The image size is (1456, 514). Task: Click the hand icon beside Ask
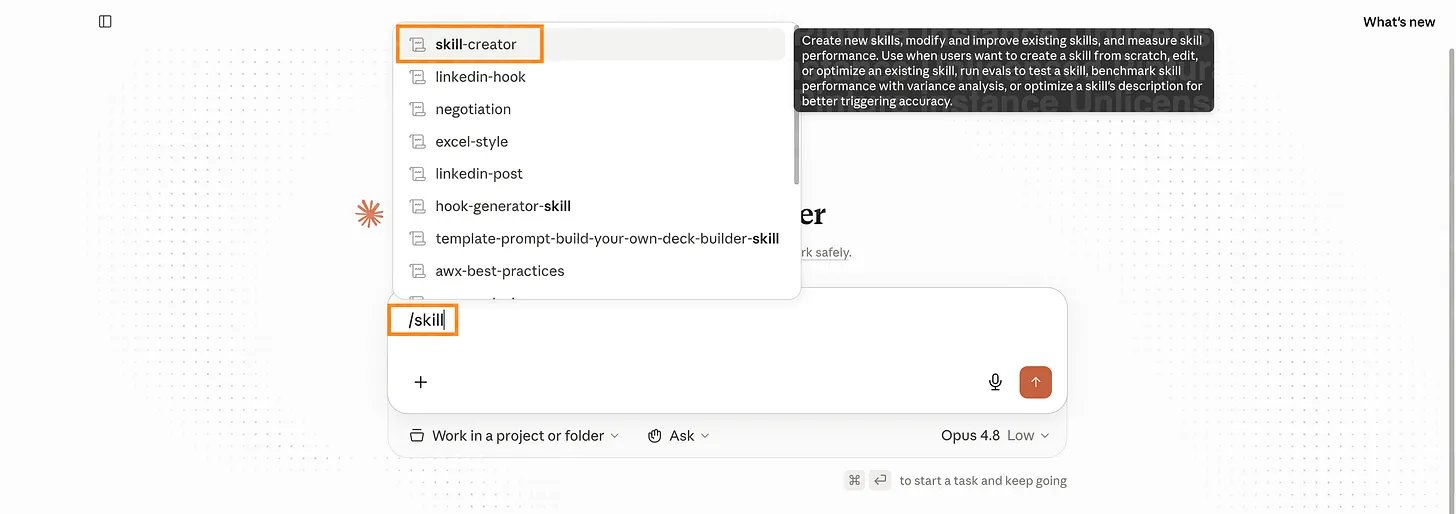(655, 436)
